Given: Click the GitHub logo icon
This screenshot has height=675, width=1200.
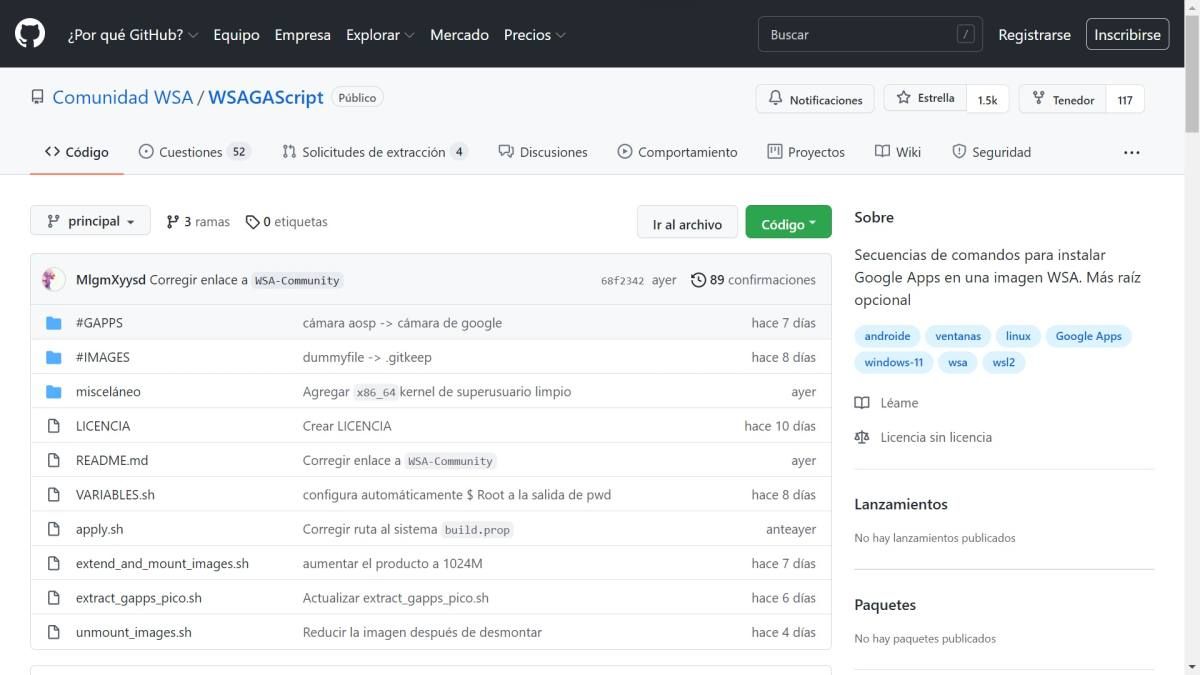Looking at the screenshot, I should point(30,34).
